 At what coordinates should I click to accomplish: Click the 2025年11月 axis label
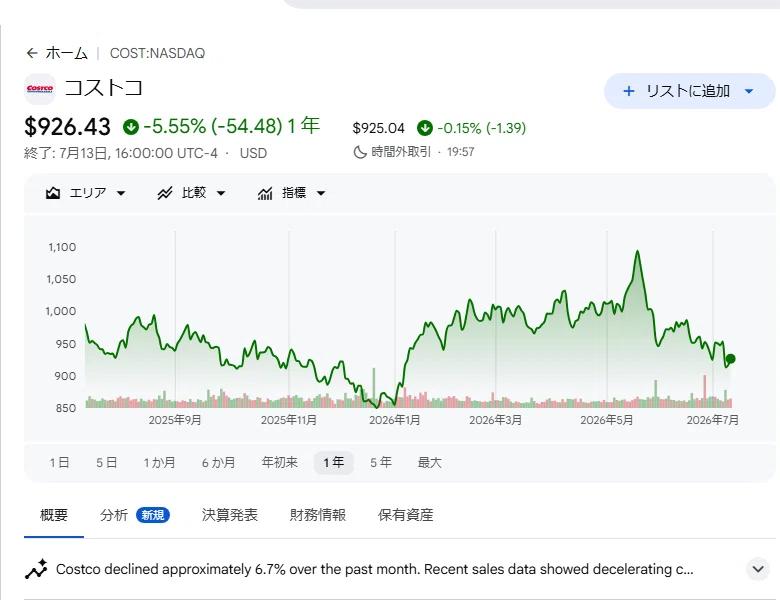click(x=289, y=420)
